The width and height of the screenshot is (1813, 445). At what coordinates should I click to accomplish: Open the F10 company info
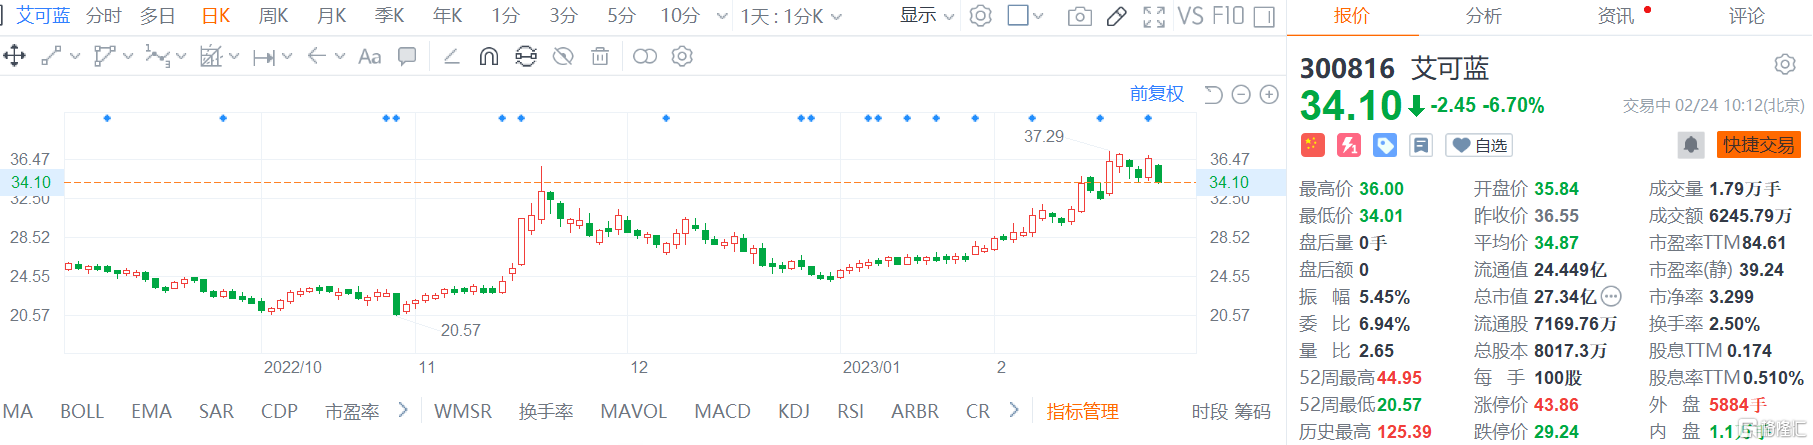[x=1228, y=16]
